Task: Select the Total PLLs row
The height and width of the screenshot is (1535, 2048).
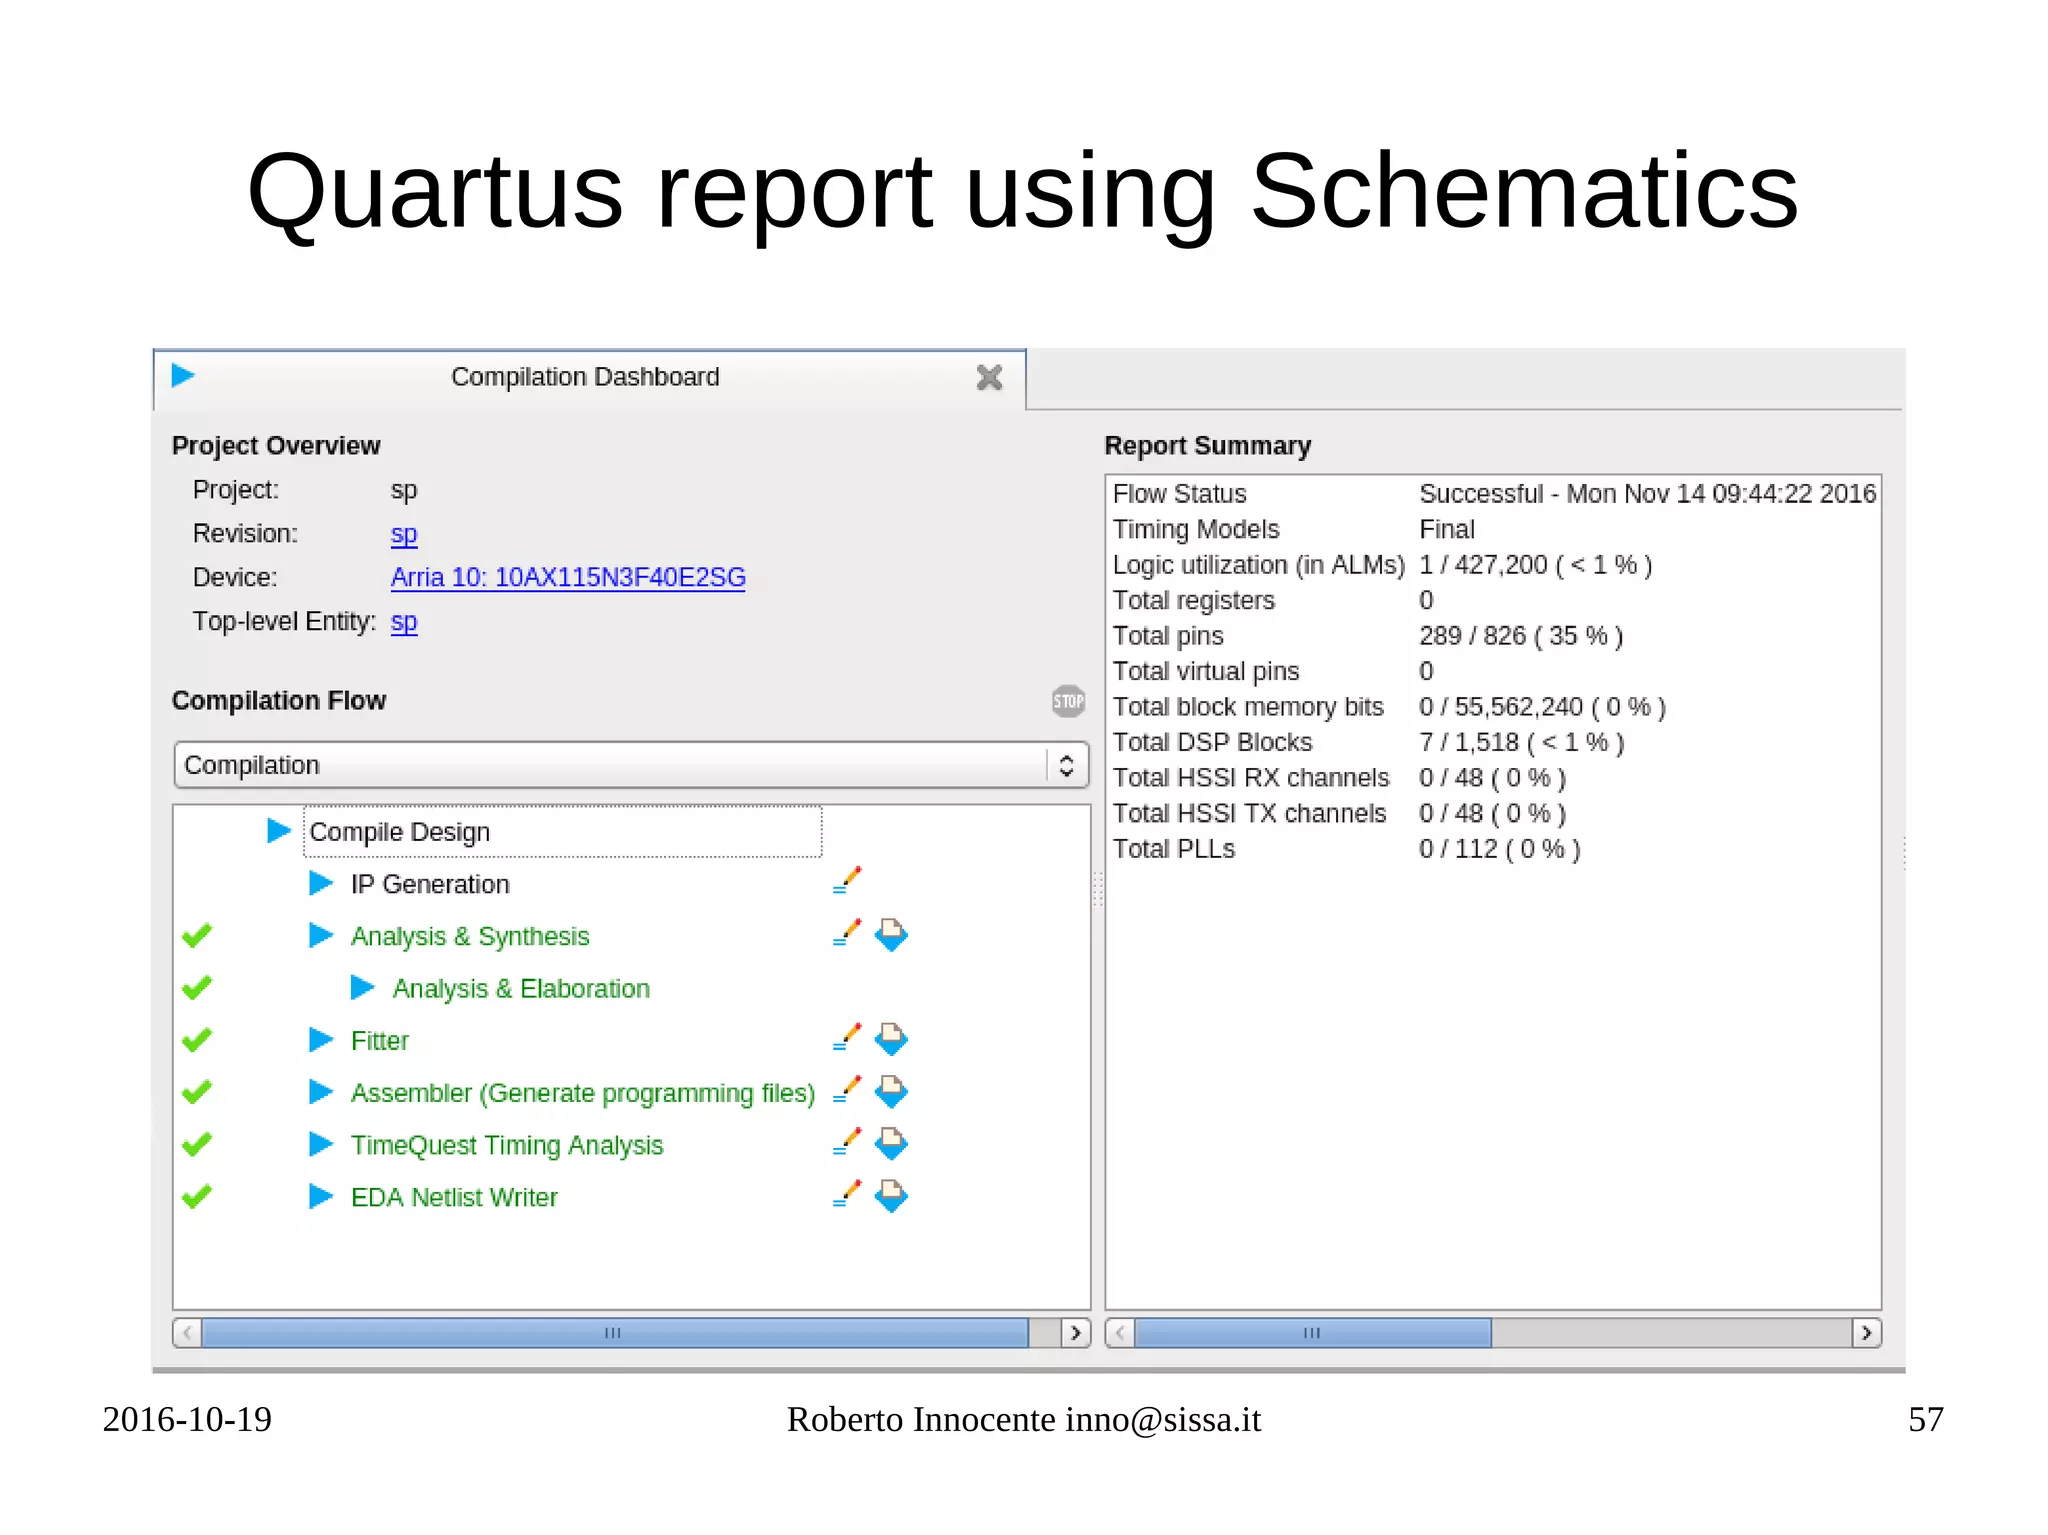Action: [1494, 849]
